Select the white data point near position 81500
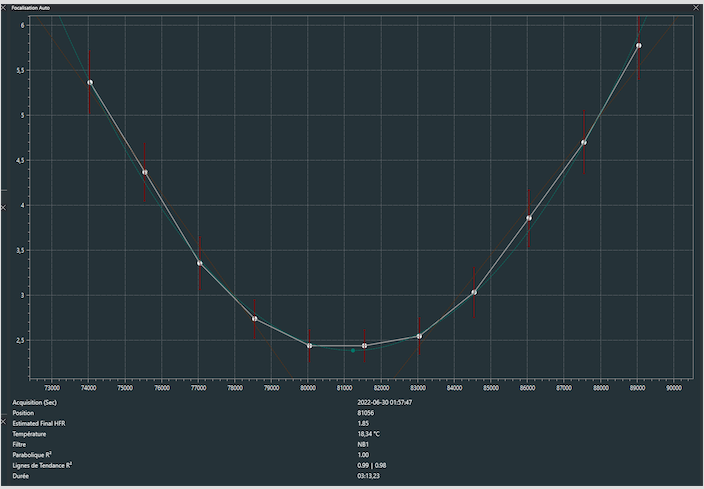The height and width of the screenshot is (489, 704). pyautogui.click(x=364, y=346)
